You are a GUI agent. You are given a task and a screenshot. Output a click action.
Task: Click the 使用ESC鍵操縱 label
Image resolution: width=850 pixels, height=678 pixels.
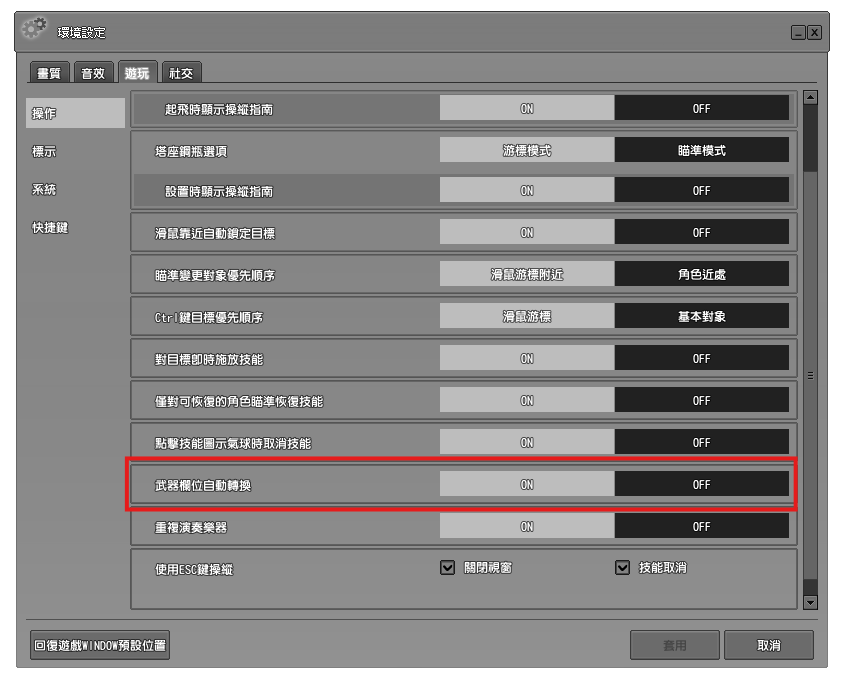coord(194,569)
